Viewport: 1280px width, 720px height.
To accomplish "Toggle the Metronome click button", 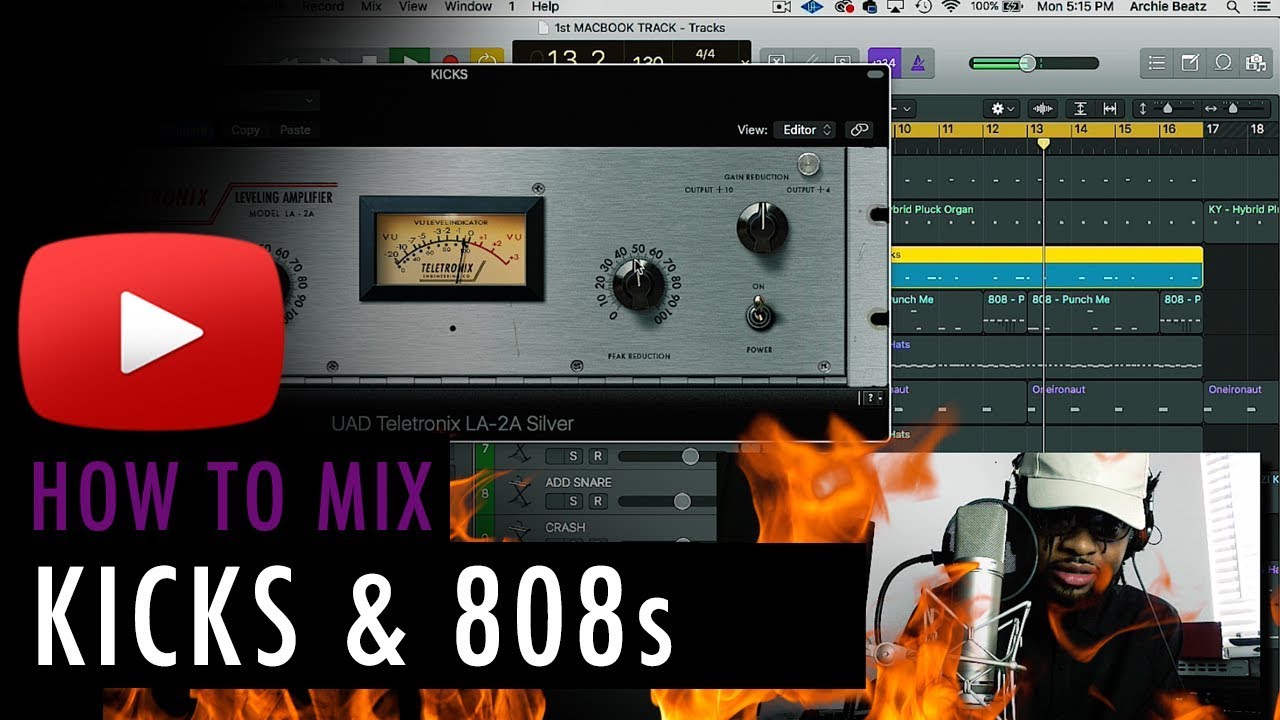I will [918, 62].
